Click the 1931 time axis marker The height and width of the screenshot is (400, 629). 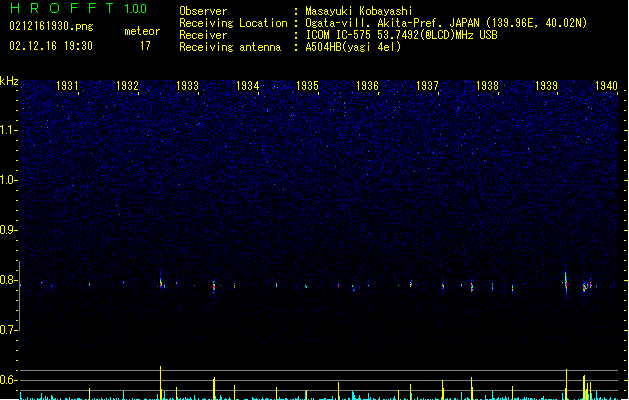point(67,86)
